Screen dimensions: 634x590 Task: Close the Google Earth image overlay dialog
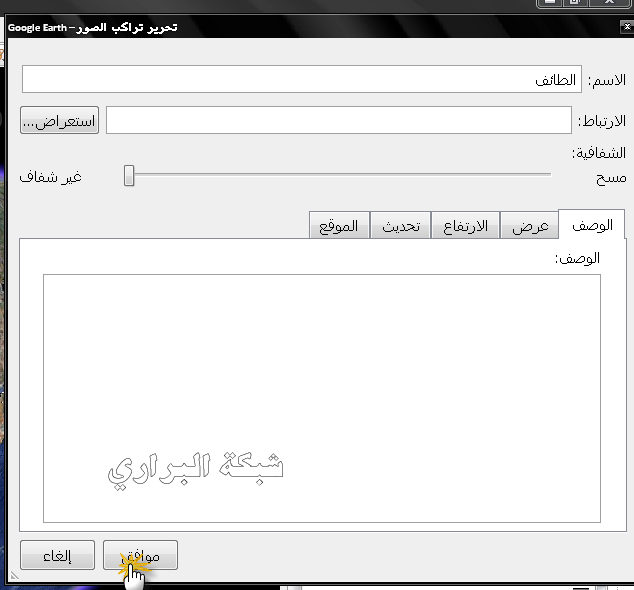627,27
